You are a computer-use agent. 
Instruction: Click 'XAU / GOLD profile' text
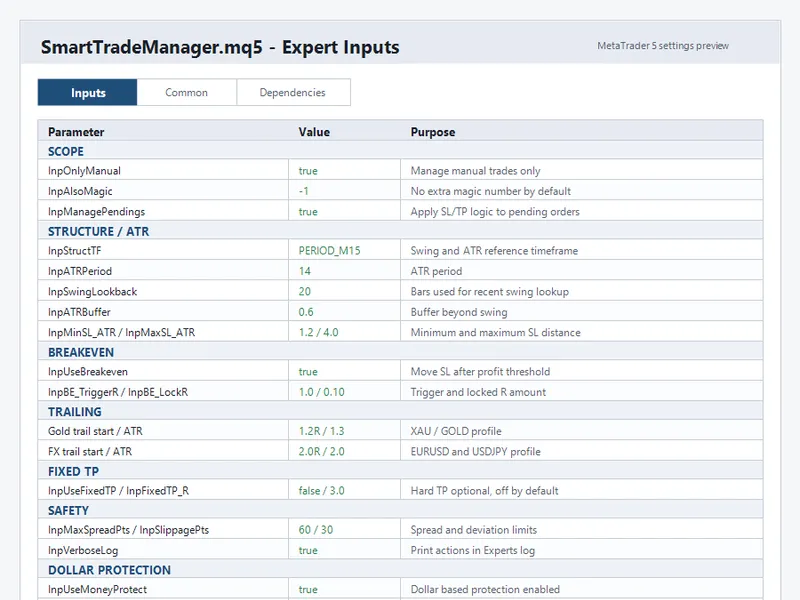pos(456,432)
